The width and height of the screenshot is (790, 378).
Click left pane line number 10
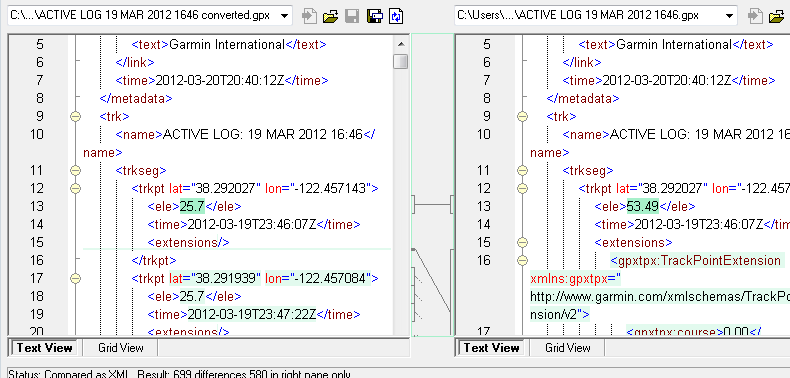pos(37,135)
